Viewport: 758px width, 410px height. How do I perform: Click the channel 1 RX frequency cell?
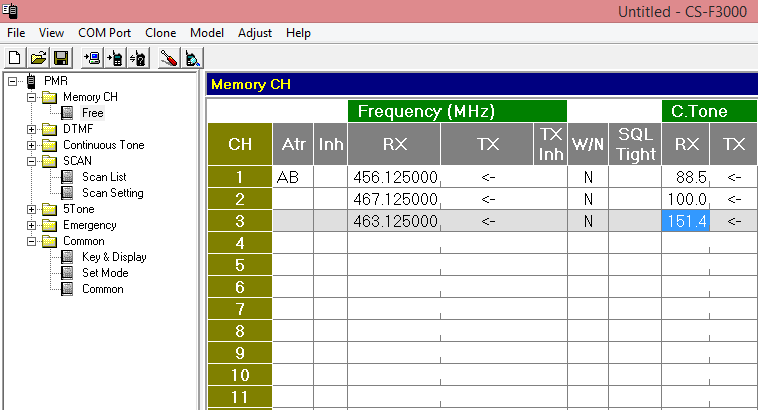[x=394, y=177]
